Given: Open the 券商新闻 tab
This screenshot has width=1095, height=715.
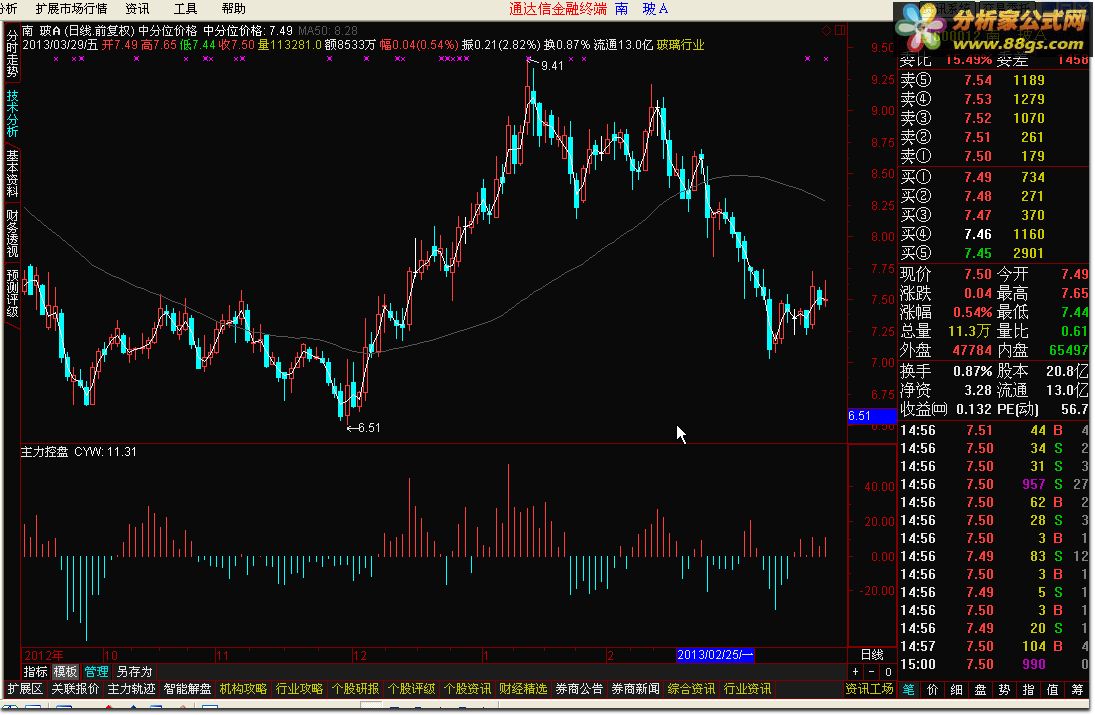Looking at the screenshot, I should pos(635,689).
